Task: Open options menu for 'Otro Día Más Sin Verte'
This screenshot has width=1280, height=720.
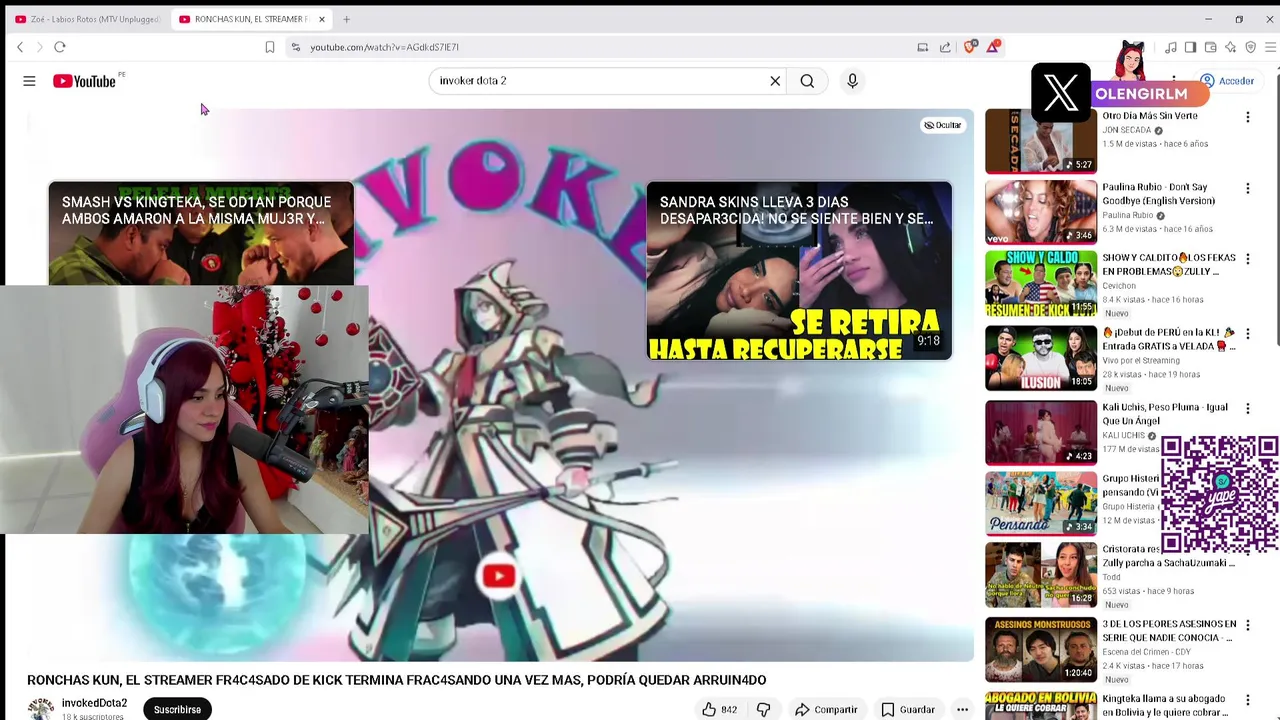Action: [x=1247, y=117]
